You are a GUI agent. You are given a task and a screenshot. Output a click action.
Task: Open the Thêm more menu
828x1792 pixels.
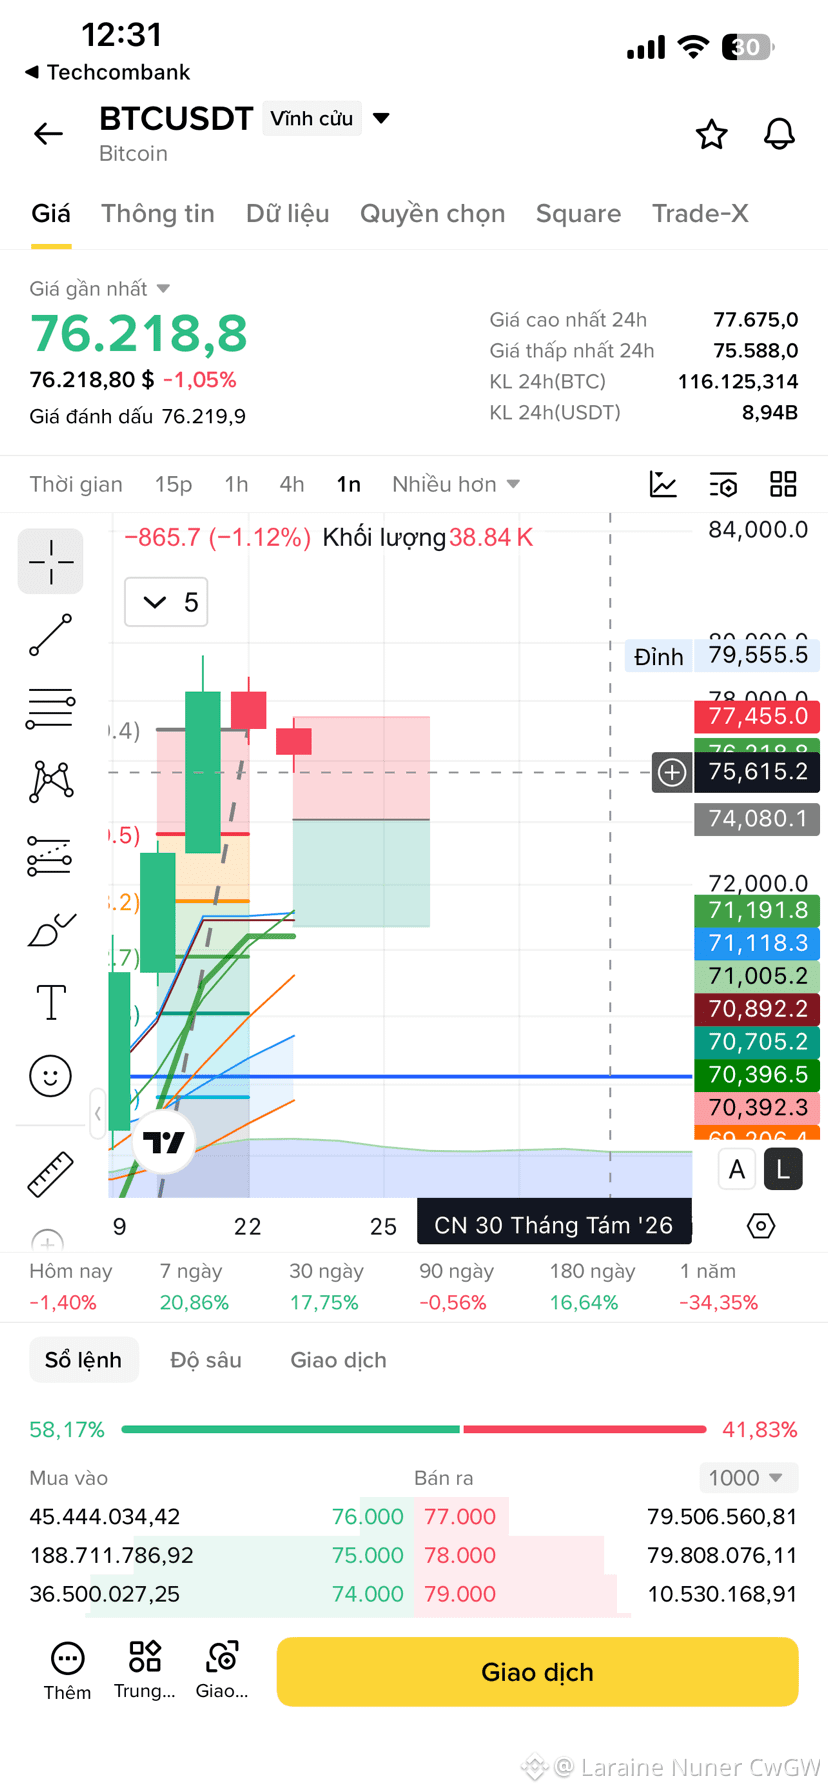point(67,1671)
